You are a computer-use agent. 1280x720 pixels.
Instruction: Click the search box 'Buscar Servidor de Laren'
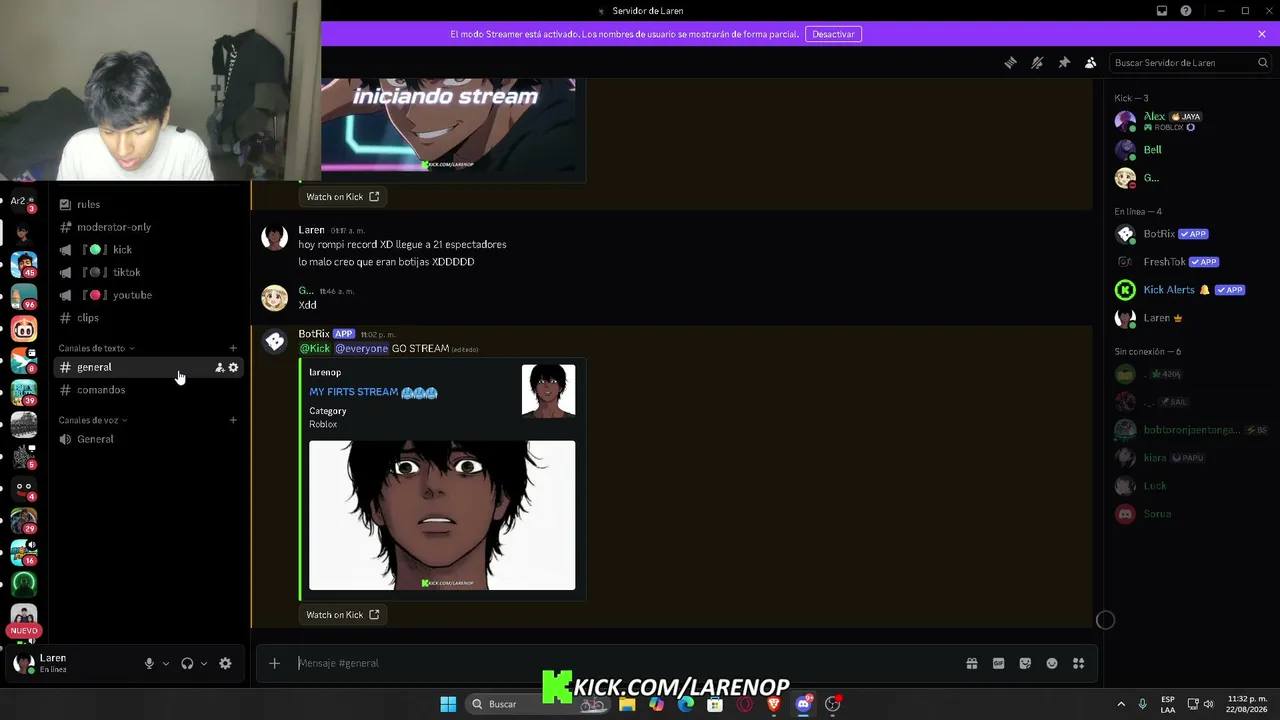point(1190,63)
